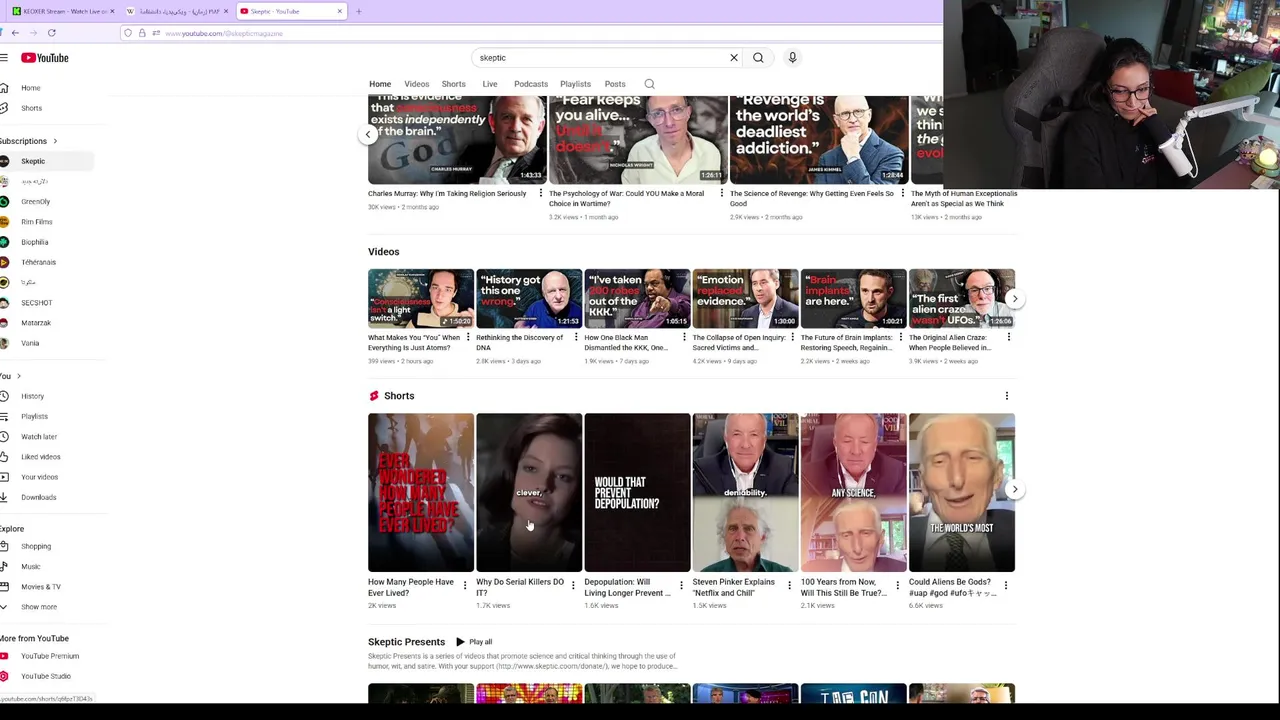This screenshot has width=1280, height=720.
Task: Expand Subscriptions section chevron
Action: (x=55, y=141)
